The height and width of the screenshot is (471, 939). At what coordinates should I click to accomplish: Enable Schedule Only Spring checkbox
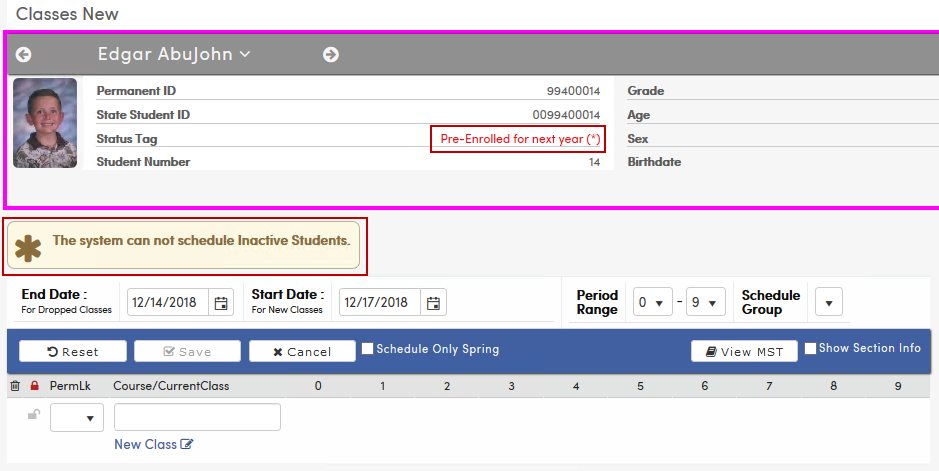click(x=367, y=348)
